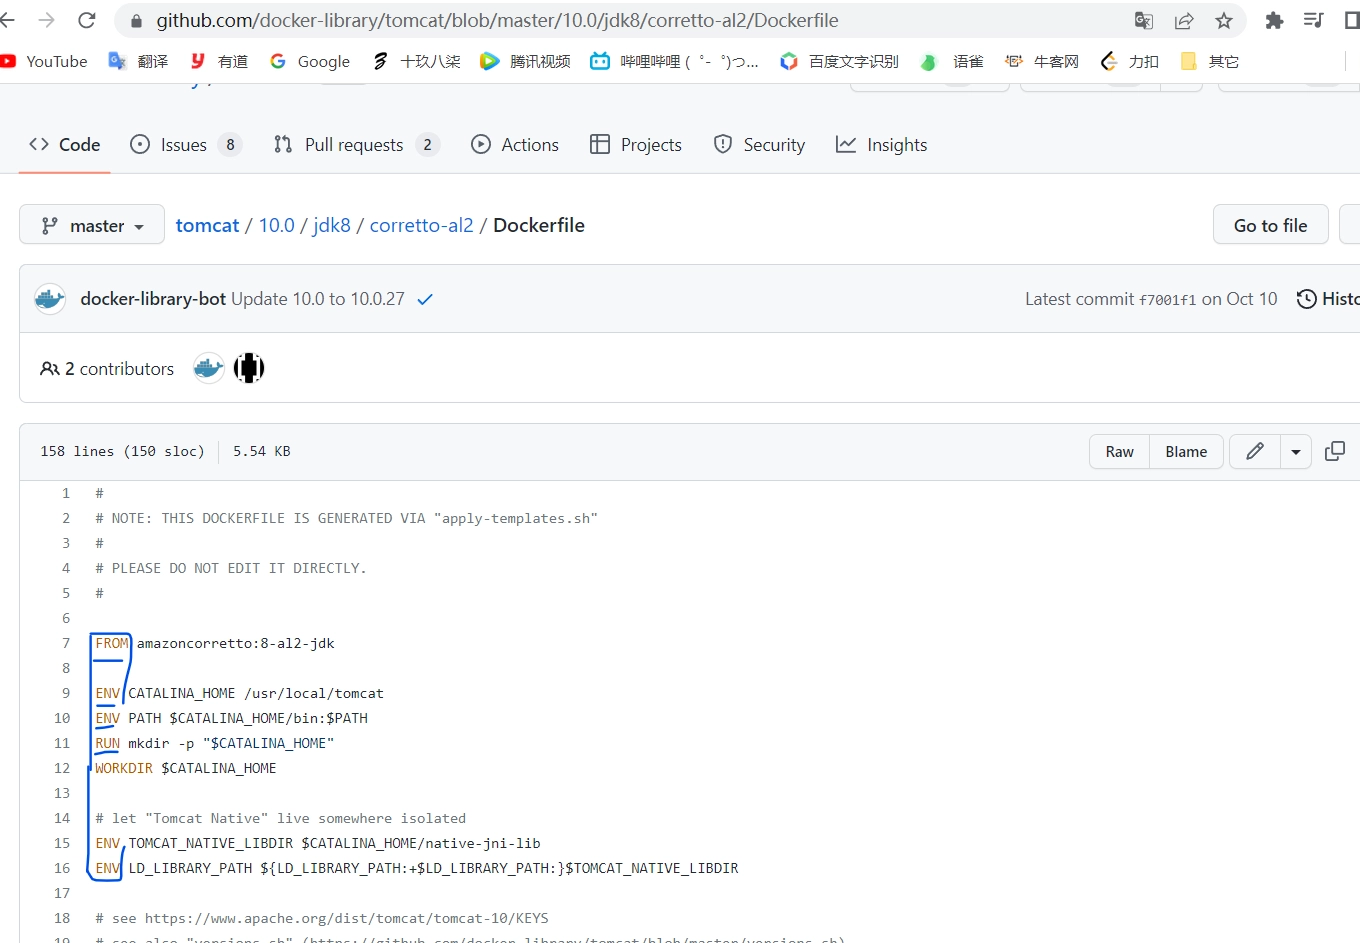
Task: Go to the Actions tab
Action: click(515, 145)
